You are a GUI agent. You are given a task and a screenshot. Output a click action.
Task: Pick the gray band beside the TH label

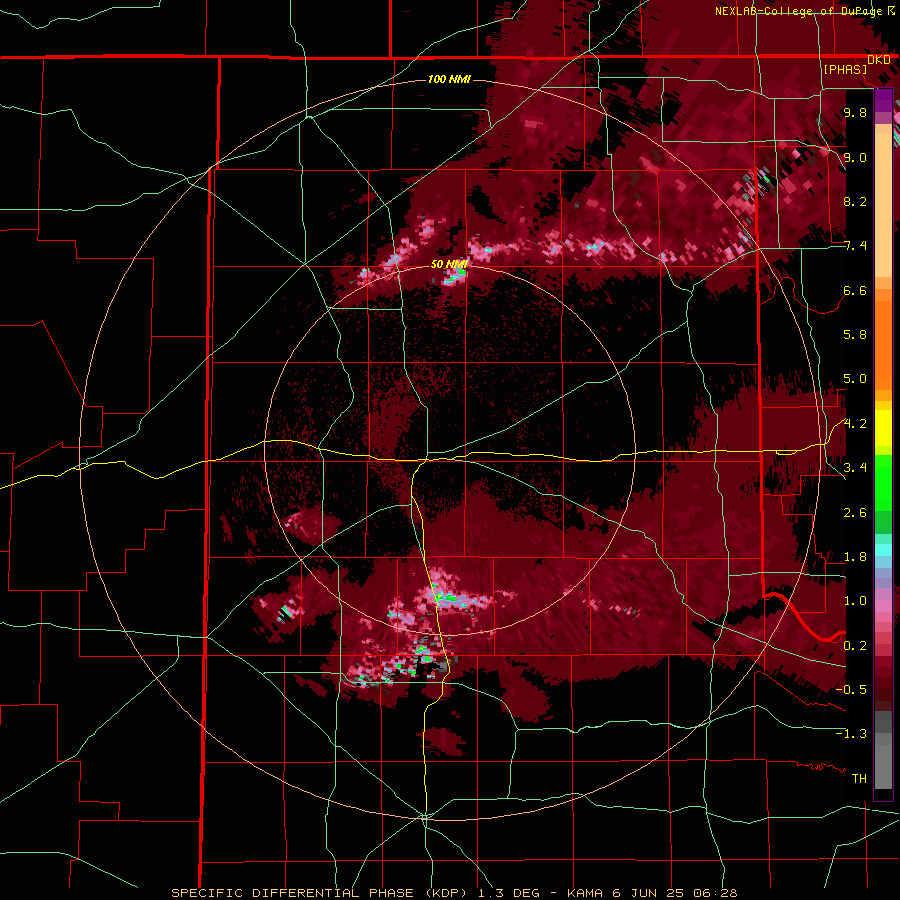click(883, 769)
